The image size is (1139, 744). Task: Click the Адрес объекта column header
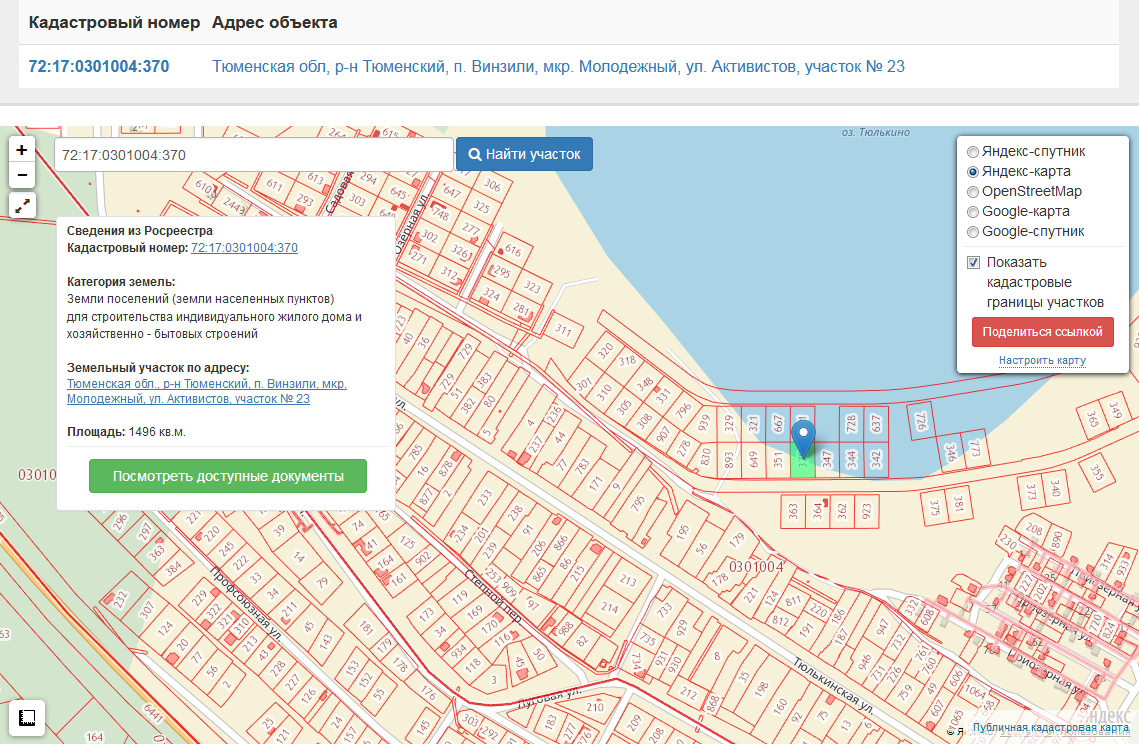[275, 23]
